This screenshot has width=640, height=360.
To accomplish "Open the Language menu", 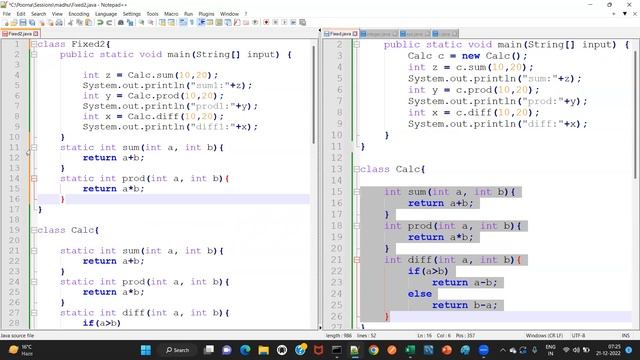I will 106,14.
